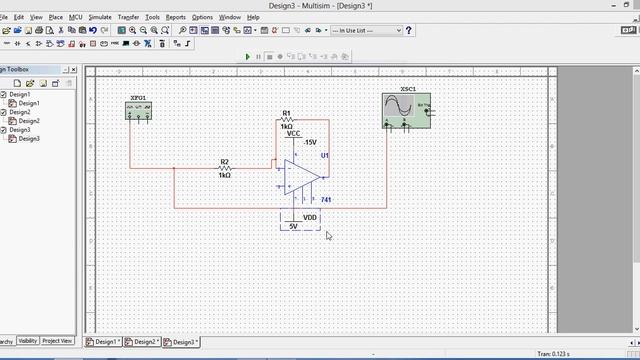The image size is (640, 360).
Task: Click the Help question mark icon
Action: pos(409,31)
